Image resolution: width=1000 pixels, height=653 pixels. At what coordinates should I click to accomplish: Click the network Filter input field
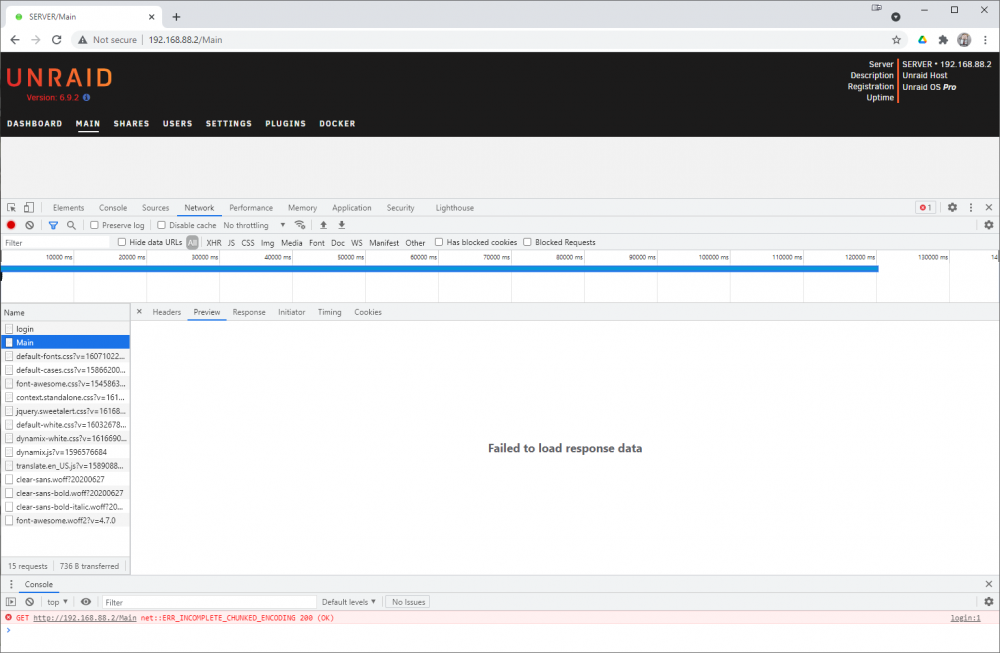coord(56,243)
